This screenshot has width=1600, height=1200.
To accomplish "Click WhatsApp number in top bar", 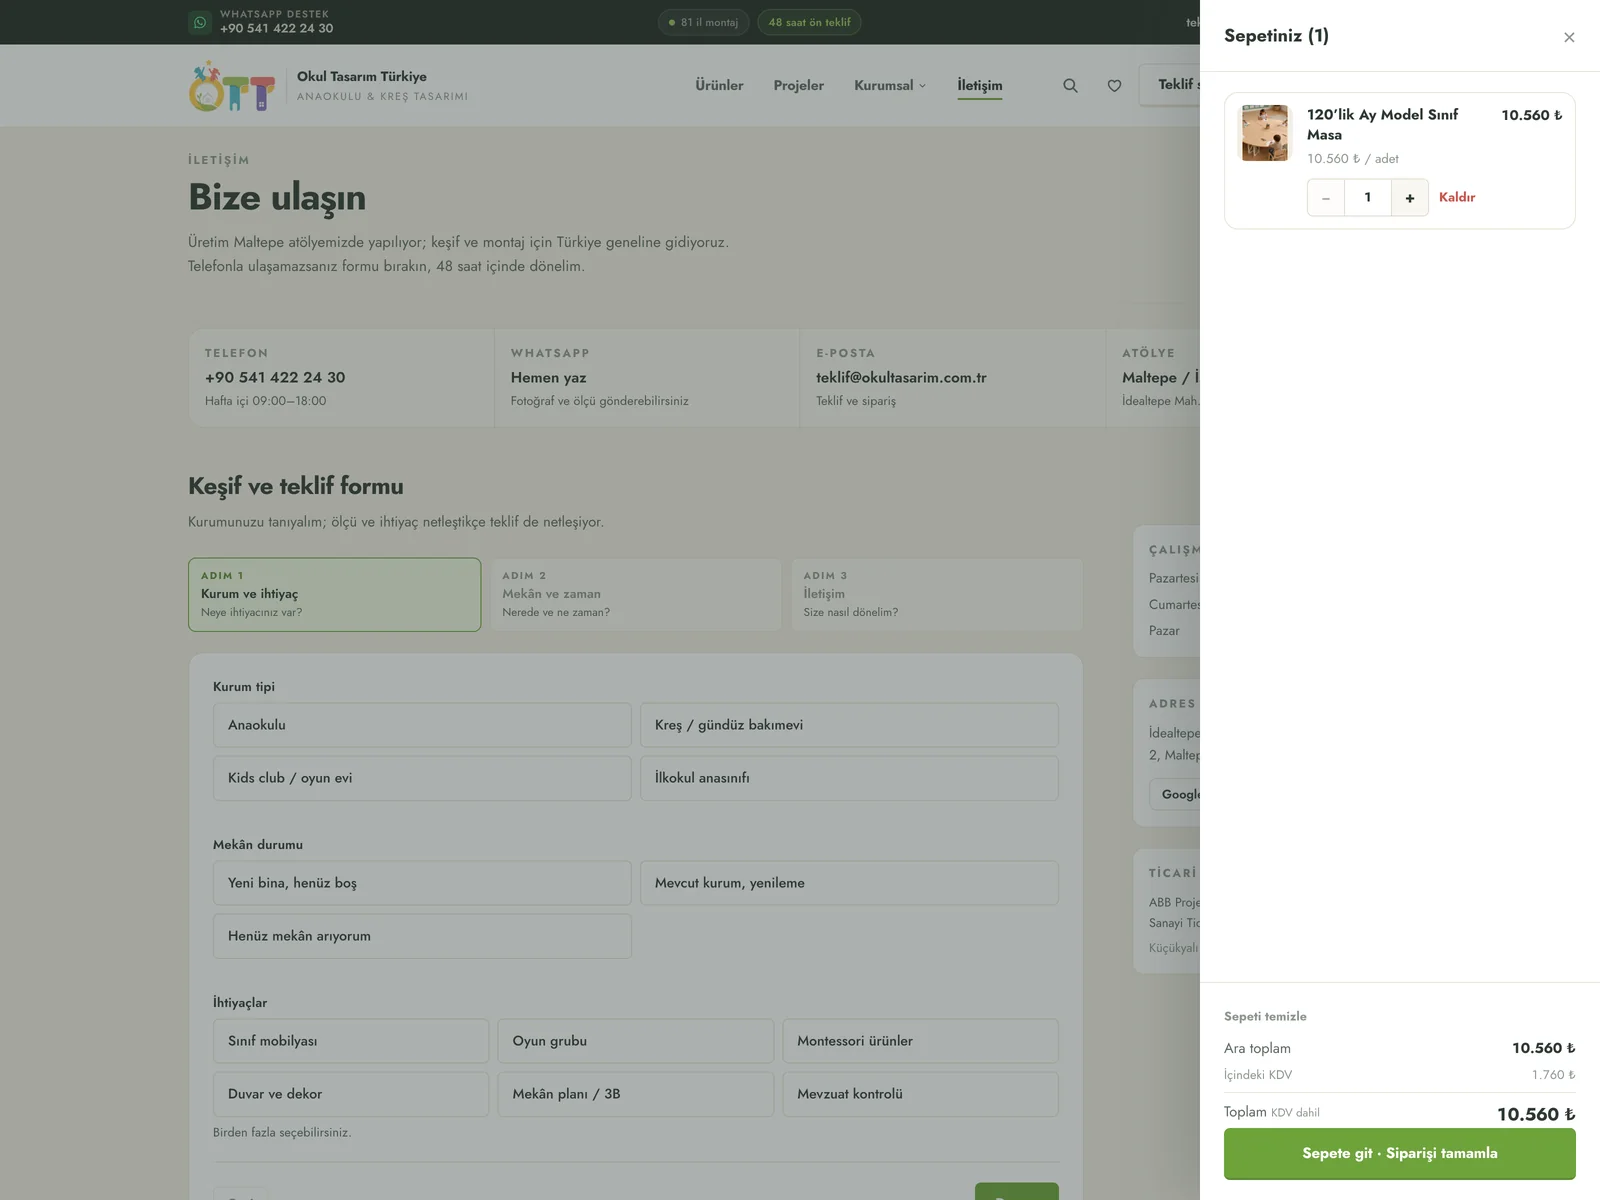I will (x=277, y=28).
